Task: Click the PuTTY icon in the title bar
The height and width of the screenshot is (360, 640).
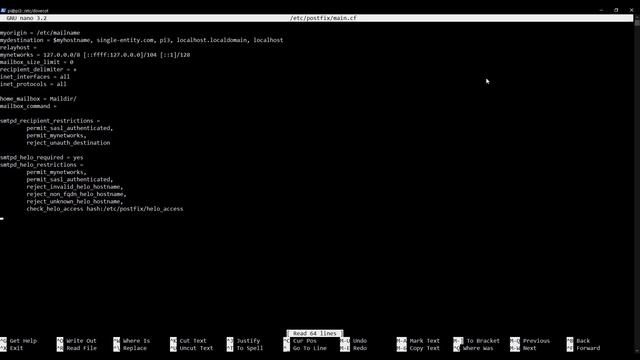Action: tap(3, 10)
